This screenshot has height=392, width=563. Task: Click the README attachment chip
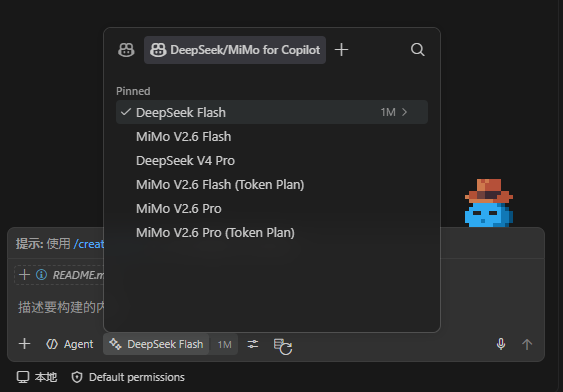(x=59, y=275)
